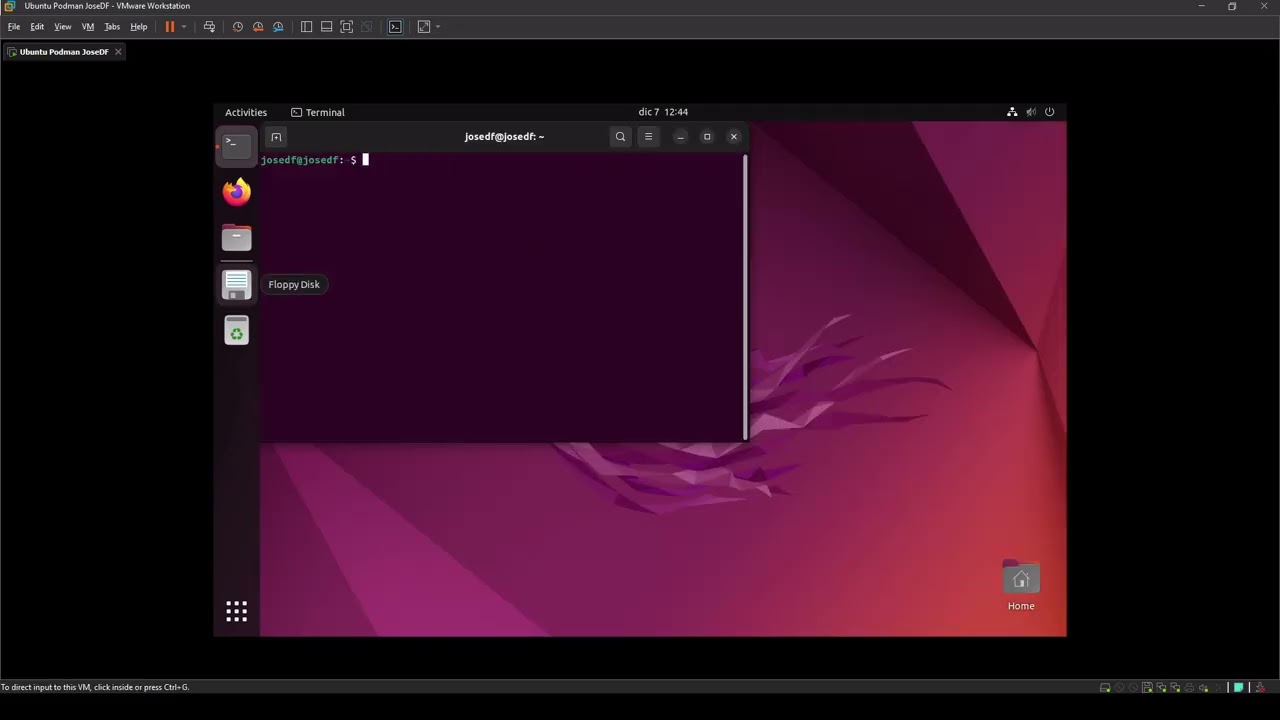The image size is (1280, 720).
Task: Select the Ubuntu Podman JoseDF tab
Action: (64, 52)
